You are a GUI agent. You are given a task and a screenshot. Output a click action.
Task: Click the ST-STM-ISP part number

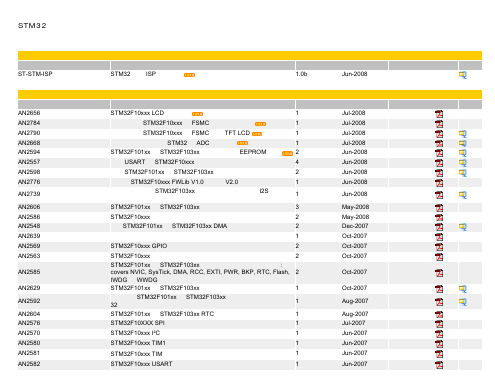click(35, 74)
